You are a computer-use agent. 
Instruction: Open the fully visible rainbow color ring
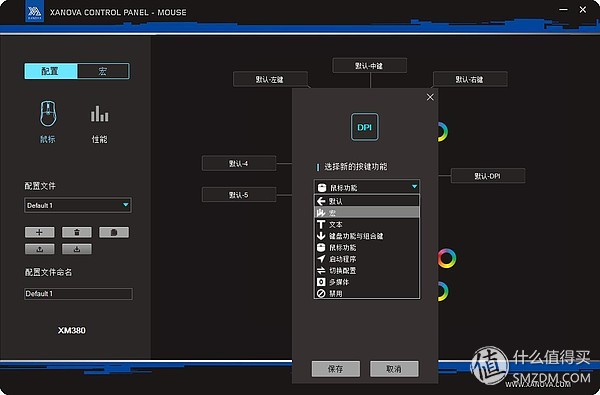coord(447,258)
